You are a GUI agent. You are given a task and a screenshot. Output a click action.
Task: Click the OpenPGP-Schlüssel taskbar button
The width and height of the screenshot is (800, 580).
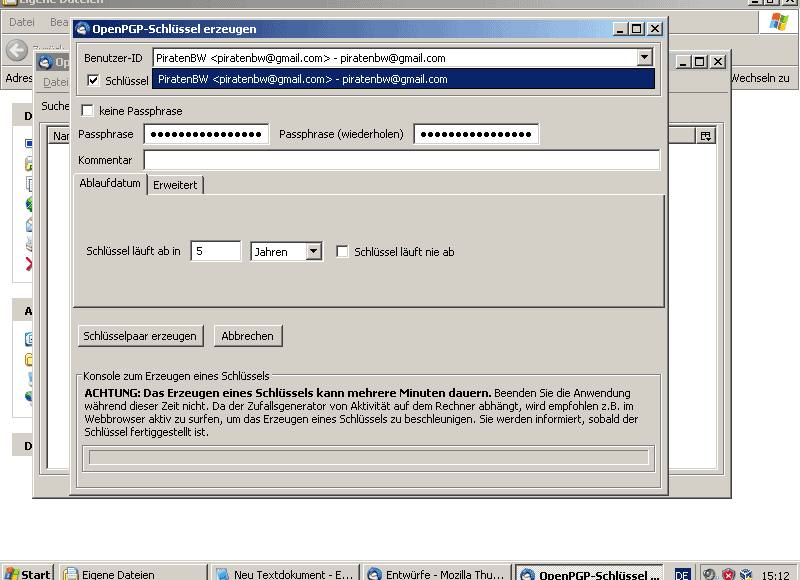tap(589, 574)
